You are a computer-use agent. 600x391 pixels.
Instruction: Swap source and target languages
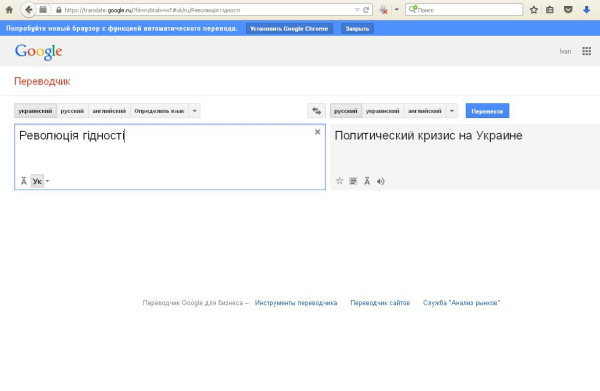(316, 111)
